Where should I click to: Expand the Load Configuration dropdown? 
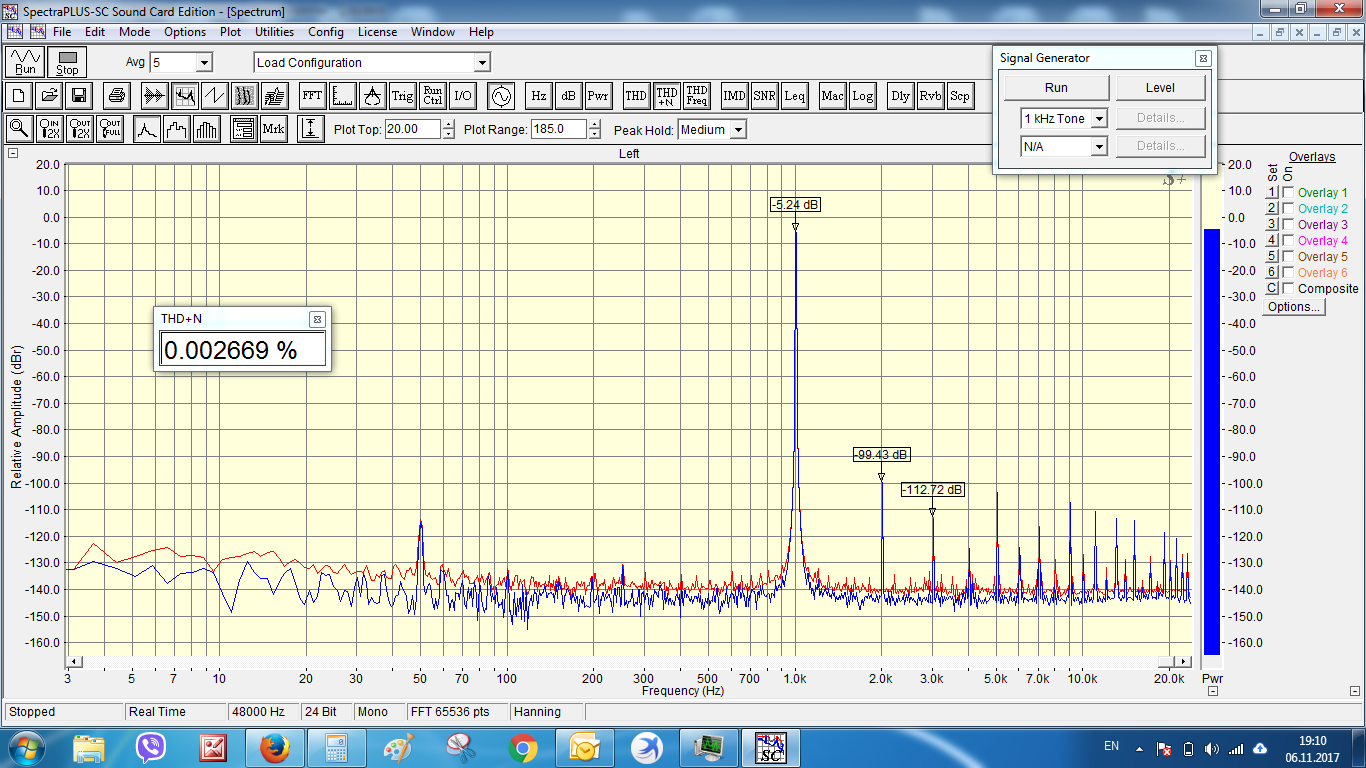click(x=481, y=63)
